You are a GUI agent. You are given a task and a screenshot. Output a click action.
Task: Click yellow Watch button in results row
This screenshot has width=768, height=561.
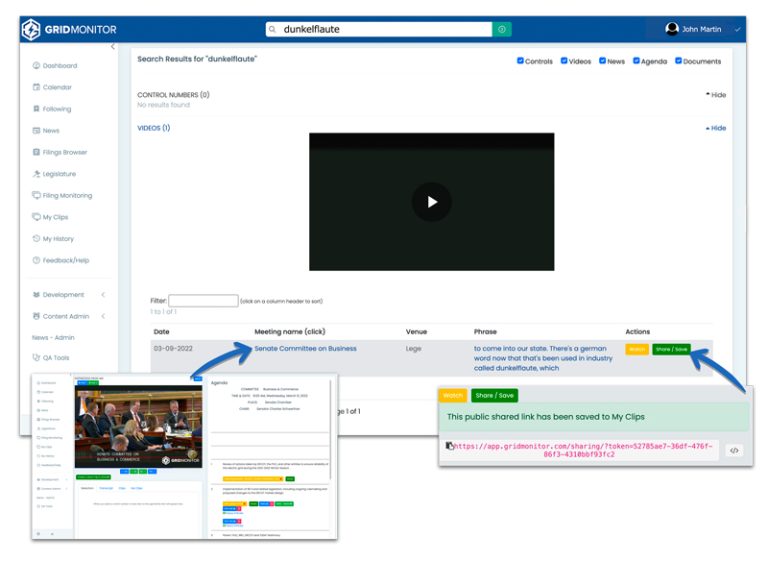click(637, 349)
